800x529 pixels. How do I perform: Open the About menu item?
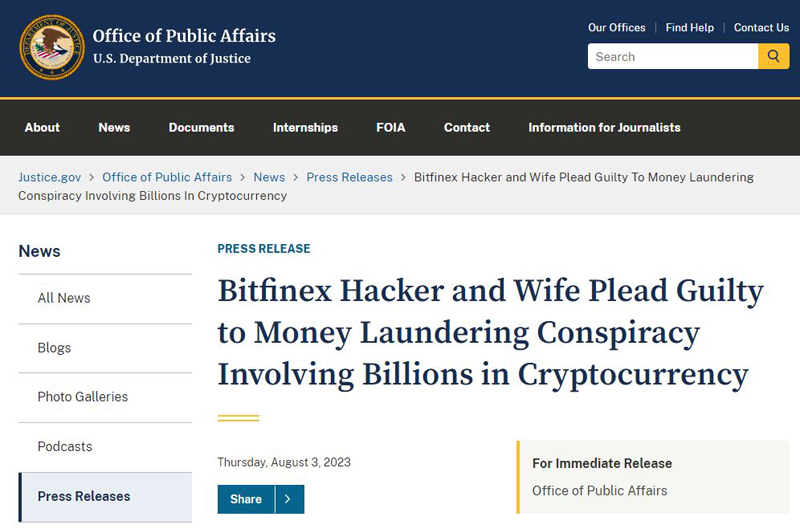42,128
